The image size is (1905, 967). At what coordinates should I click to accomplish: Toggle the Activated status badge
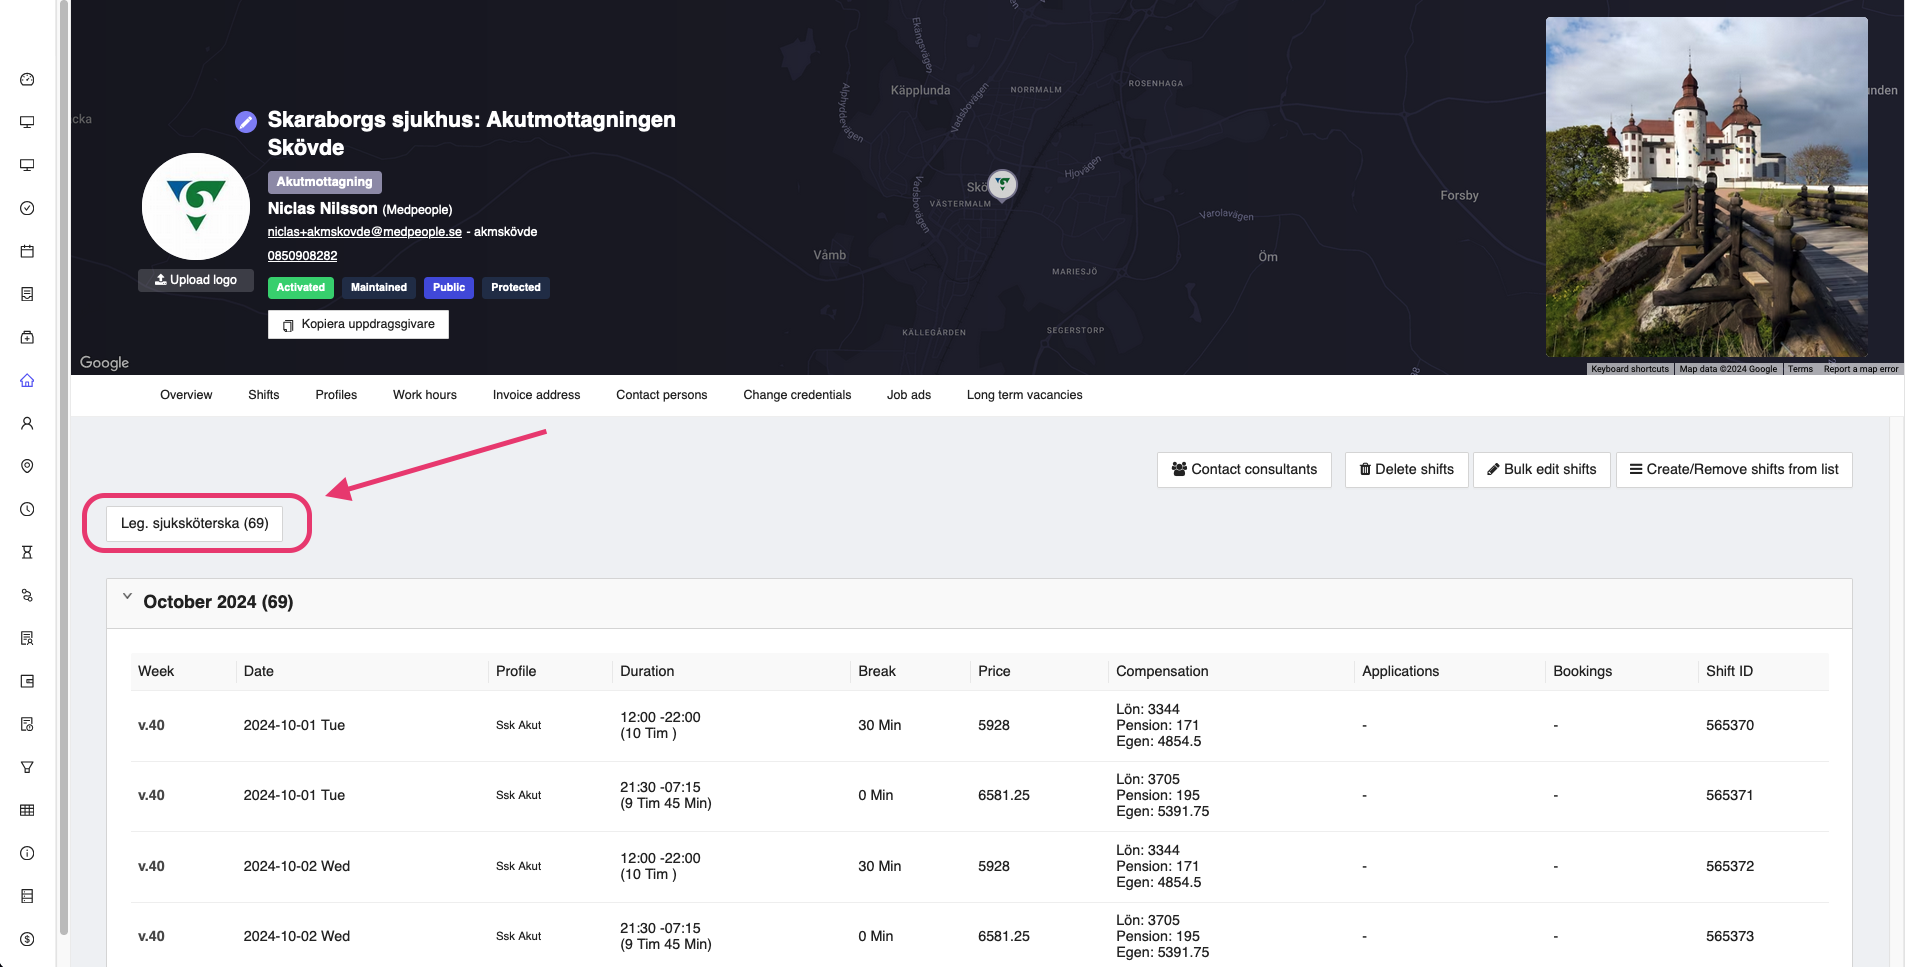coord(300,288)
